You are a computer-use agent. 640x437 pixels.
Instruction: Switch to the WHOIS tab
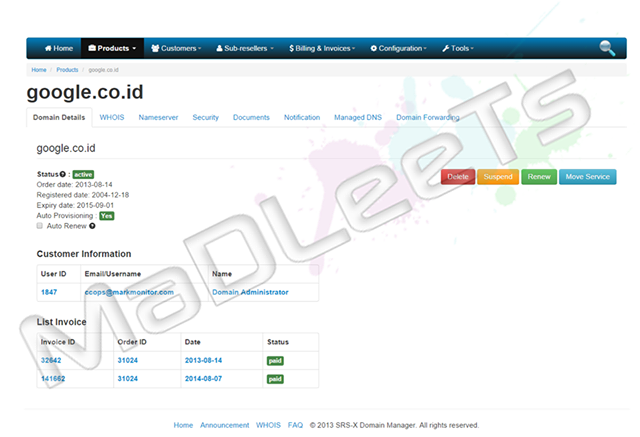pos(112,118)
